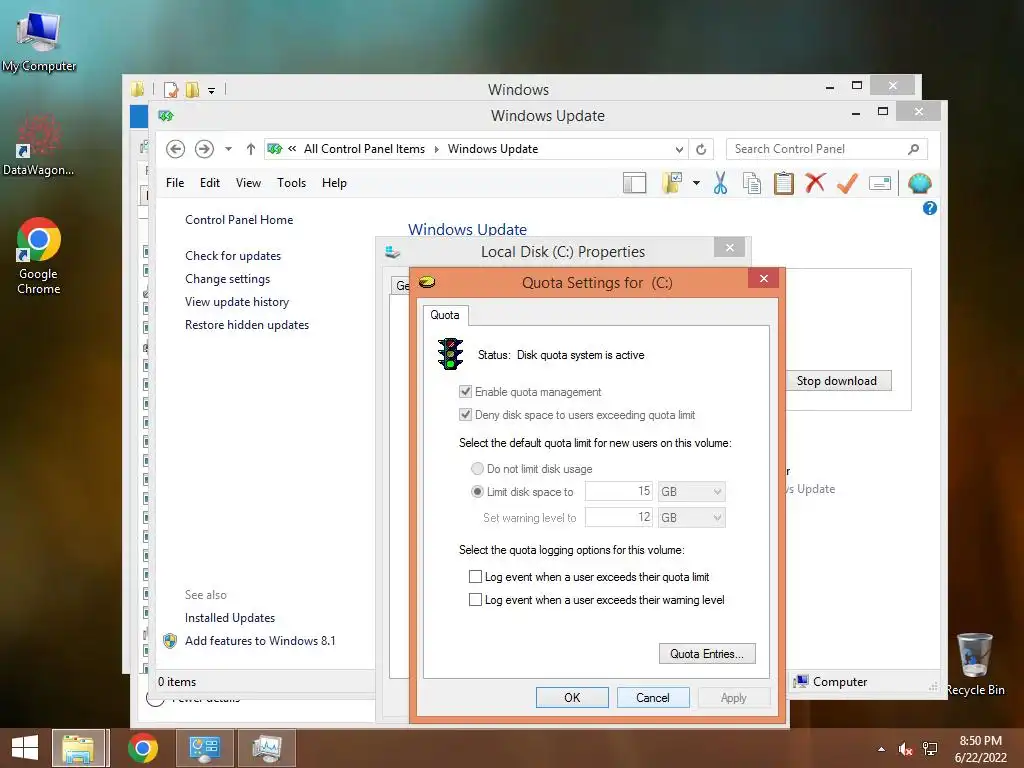
Task: Click new document icon in Windows window quick access
Action: pos(171,89)
